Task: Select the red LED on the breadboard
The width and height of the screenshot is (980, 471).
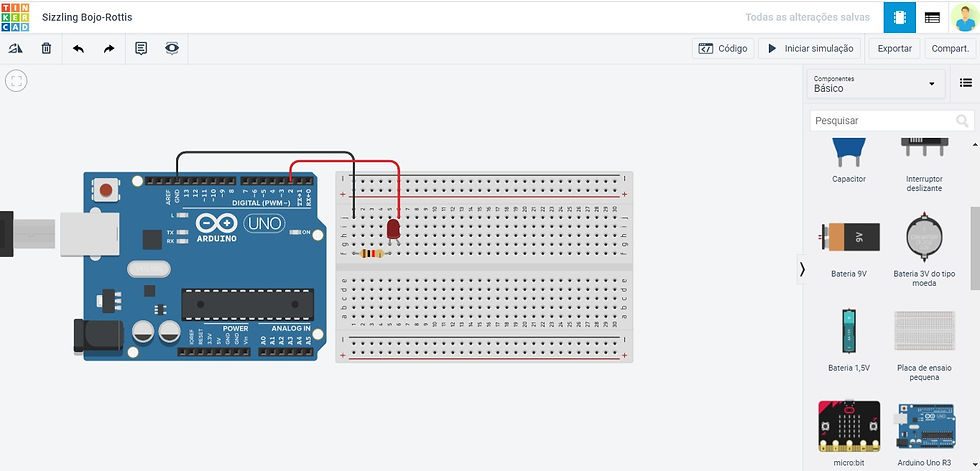Action: pos(393,229)
